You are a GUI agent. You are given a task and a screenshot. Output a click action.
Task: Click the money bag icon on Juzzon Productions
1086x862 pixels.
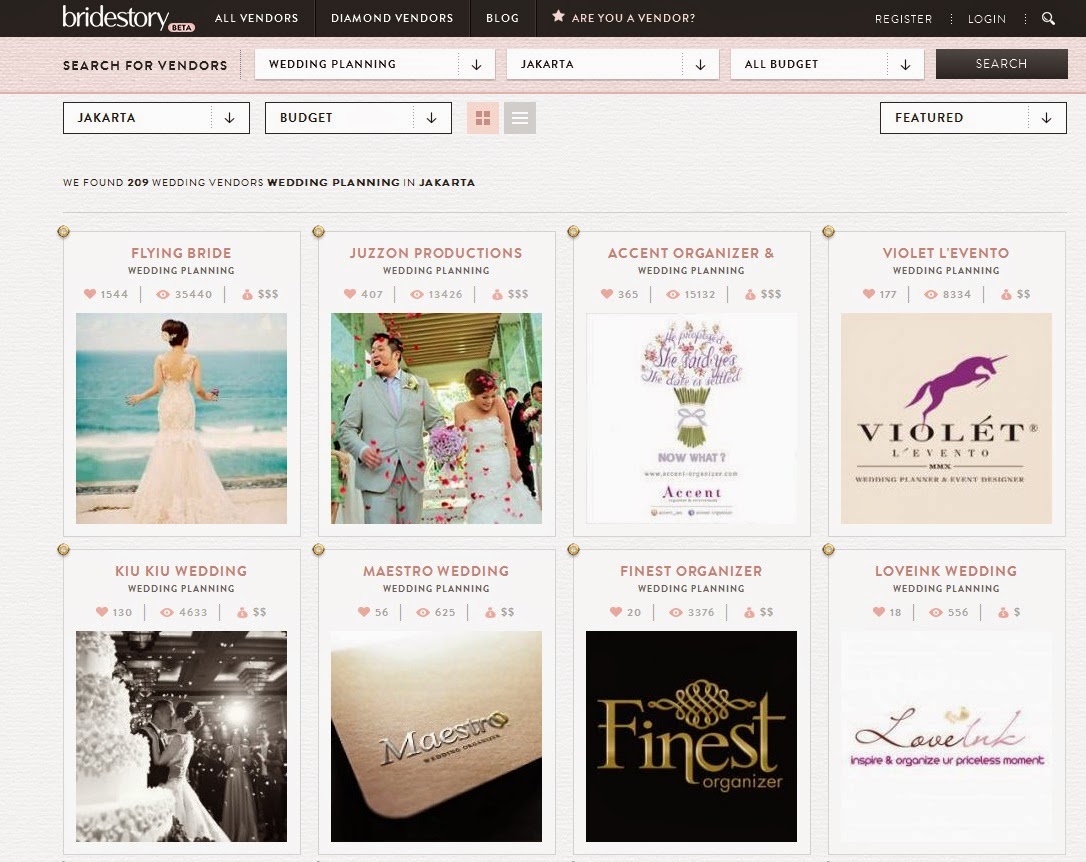[x=497, y=294]
